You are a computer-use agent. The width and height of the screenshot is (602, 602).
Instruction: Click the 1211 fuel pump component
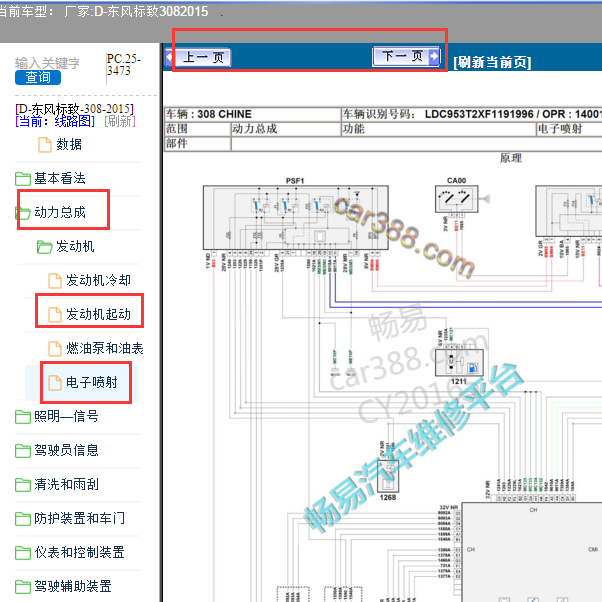459,362
